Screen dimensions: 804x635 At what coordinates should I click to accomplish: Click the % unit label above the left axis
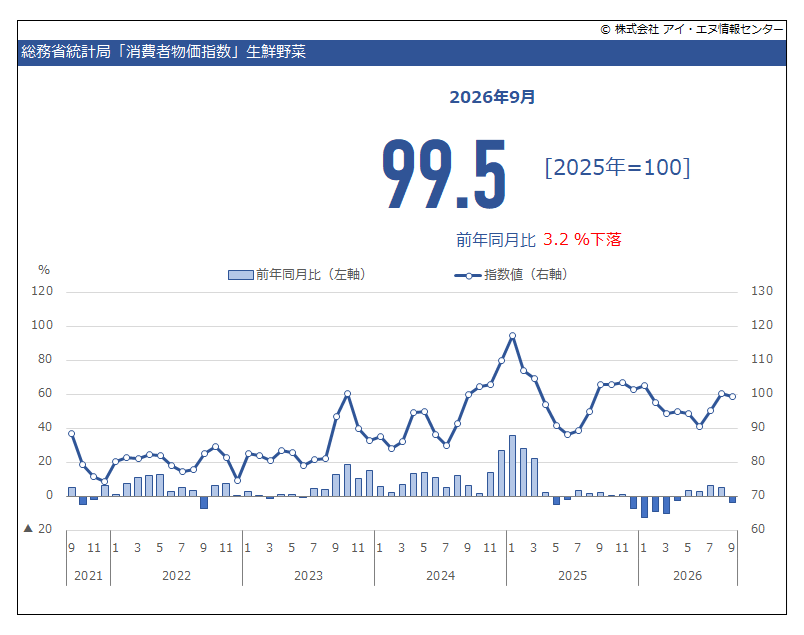tap(44, 270)
